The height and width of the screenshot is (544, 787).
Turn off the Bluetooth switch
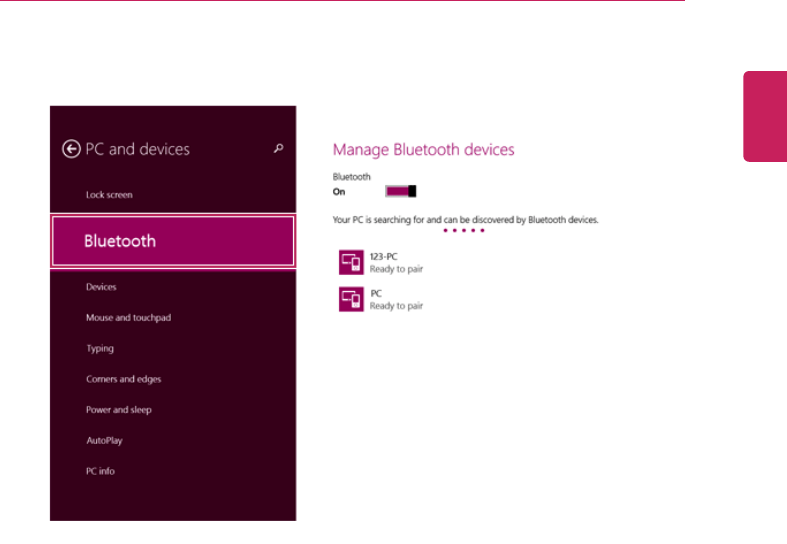click(400, 191)
